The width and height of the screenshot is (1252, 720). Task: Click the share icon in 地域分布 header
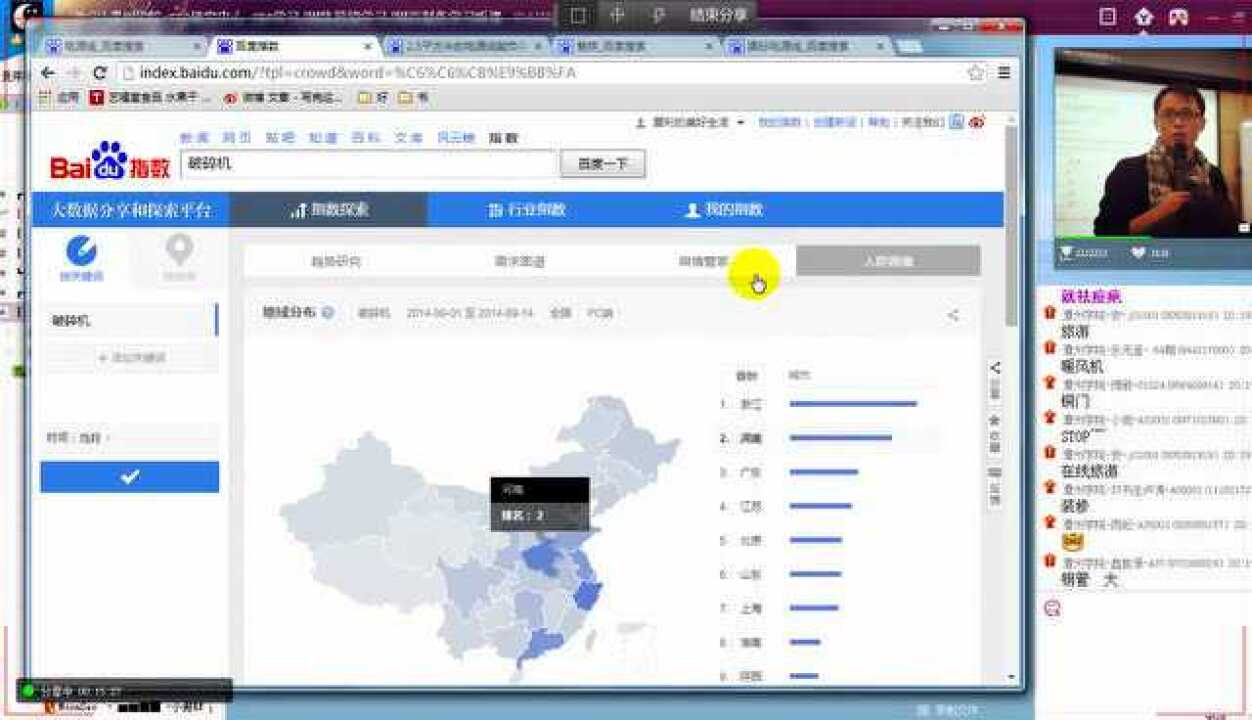[x=953, y=315]
